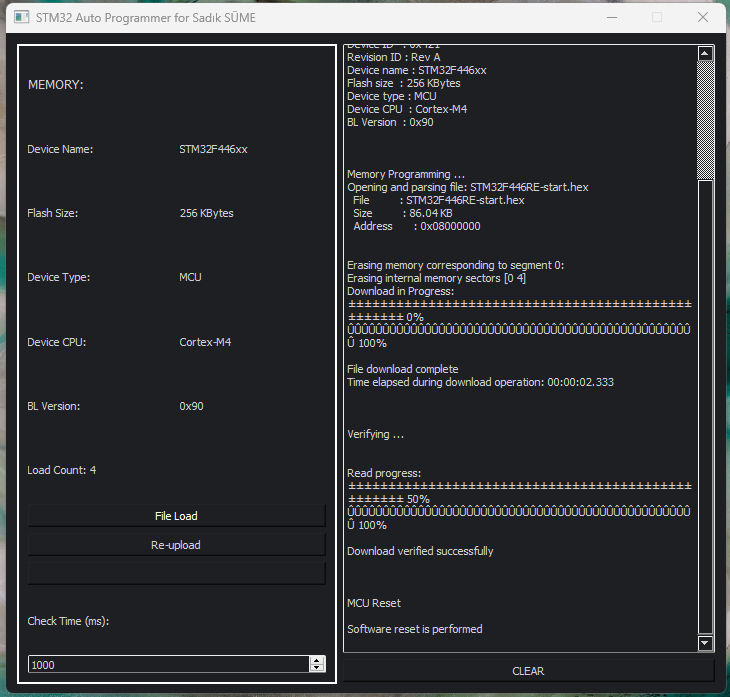
Task: Click the STM32F446xx value in memory panel
Action: 213,149
